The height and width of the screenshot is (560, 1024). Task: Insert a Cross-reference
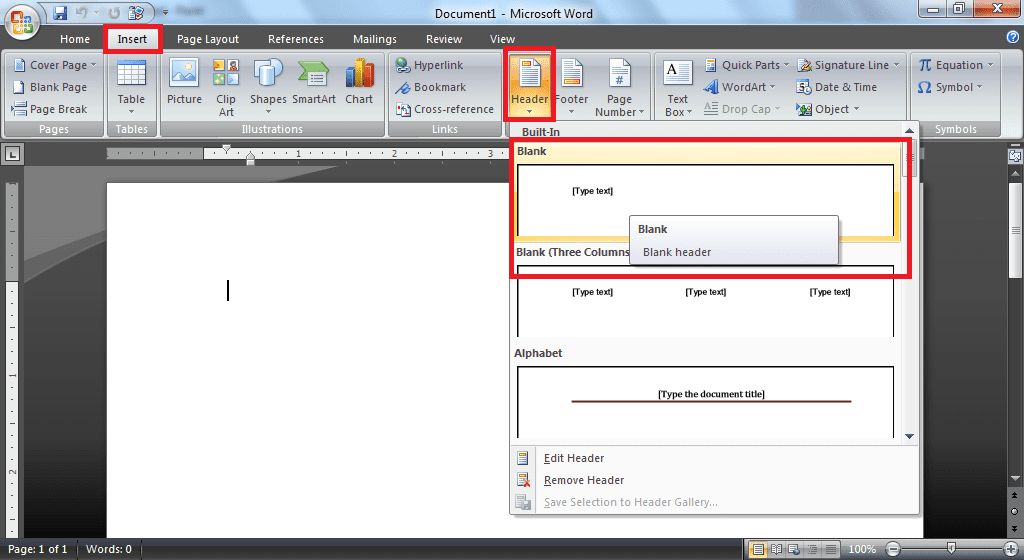(x=445, y=109)
